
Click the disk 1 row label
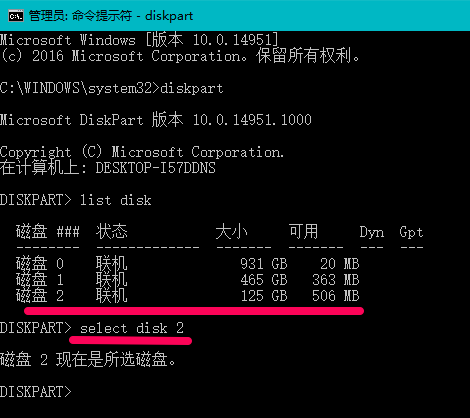pos(40,280)
